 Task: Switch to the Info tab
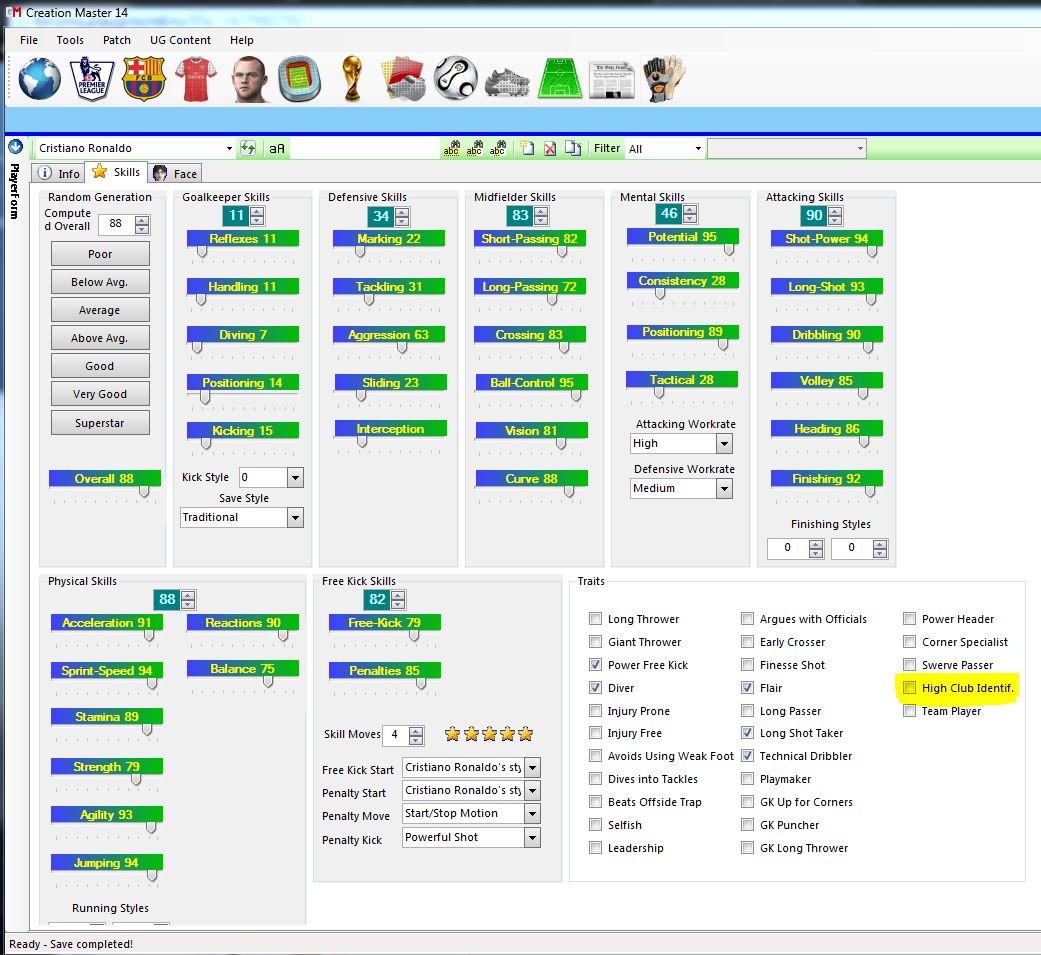click(x=59, y=173)
